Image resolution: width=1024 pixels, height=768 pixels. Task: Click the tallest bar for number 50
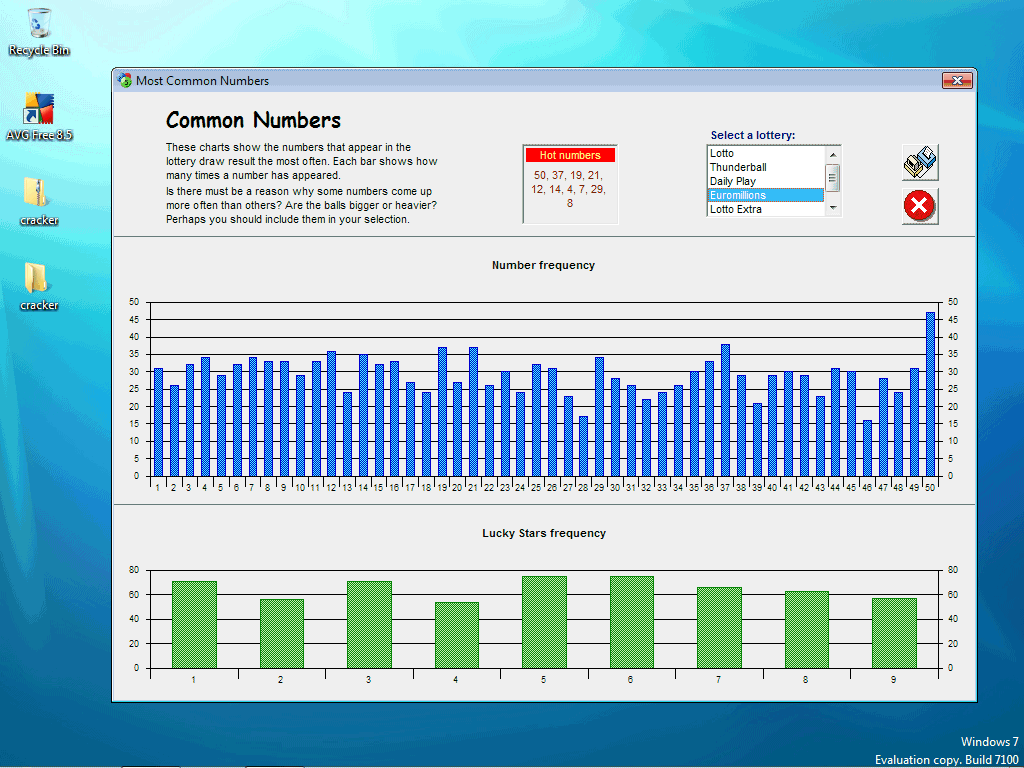point(930,394)
